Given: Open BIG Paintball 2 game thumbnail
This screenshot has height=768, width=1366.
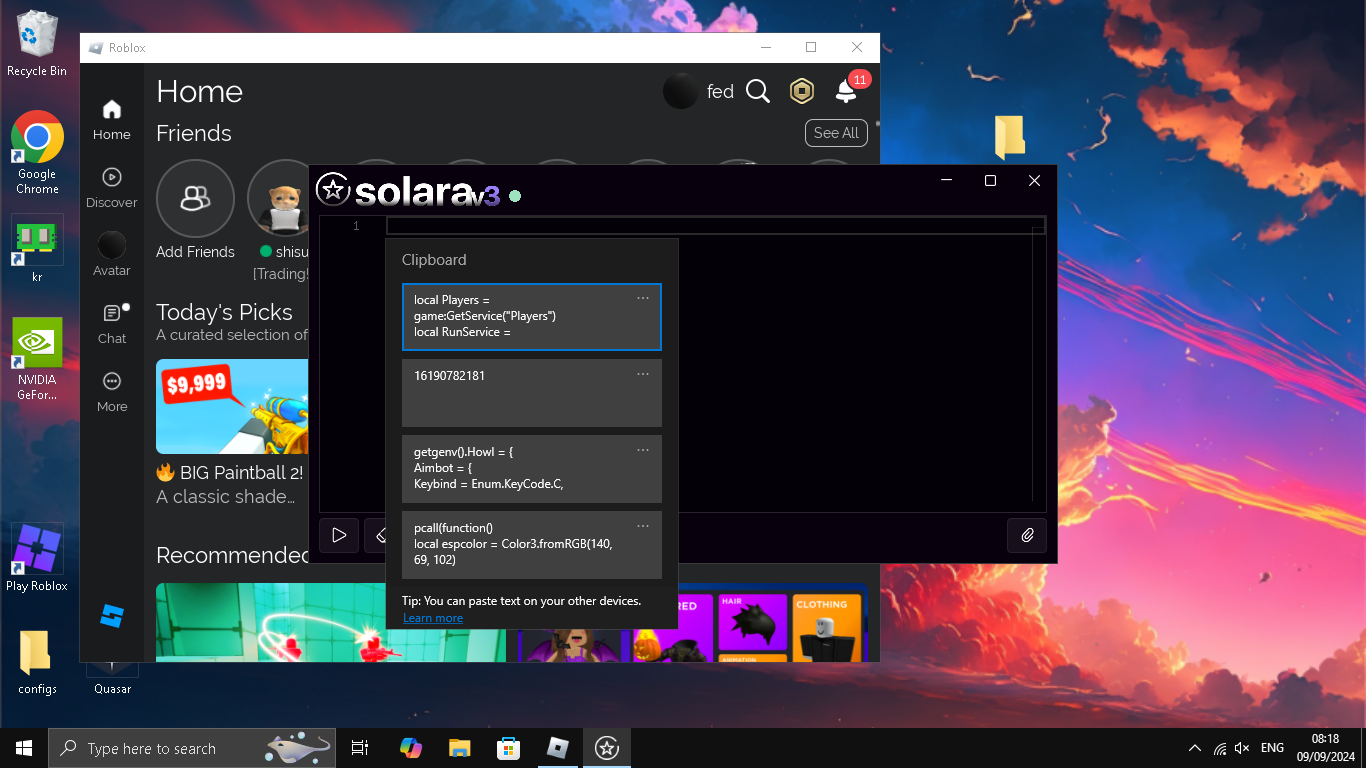Looking at the screenshot, I should 232,406.
